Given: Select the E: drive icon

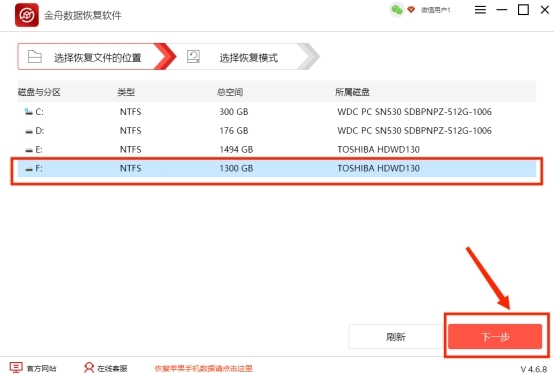Looking at the screenshot, I should click(x=29, y=150).
